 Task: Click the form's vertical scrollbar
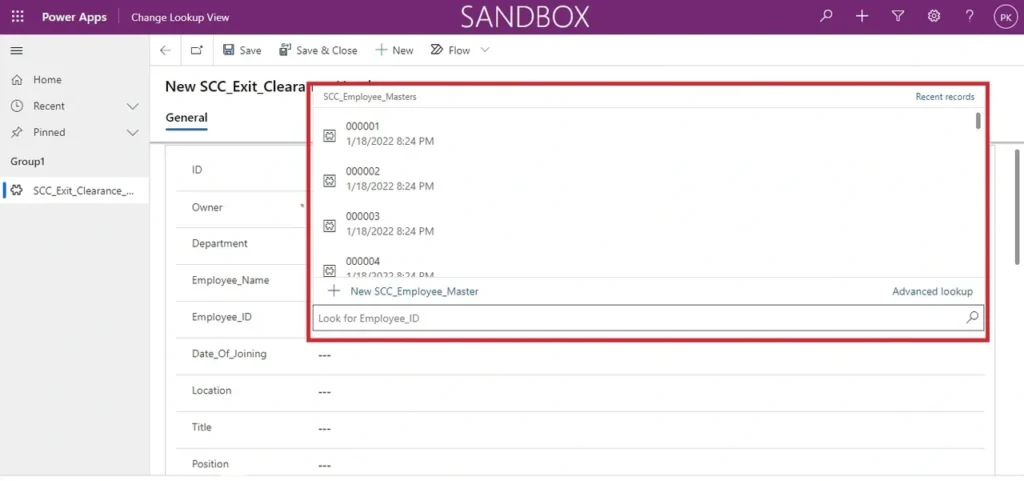click(x=1017, y=207)
